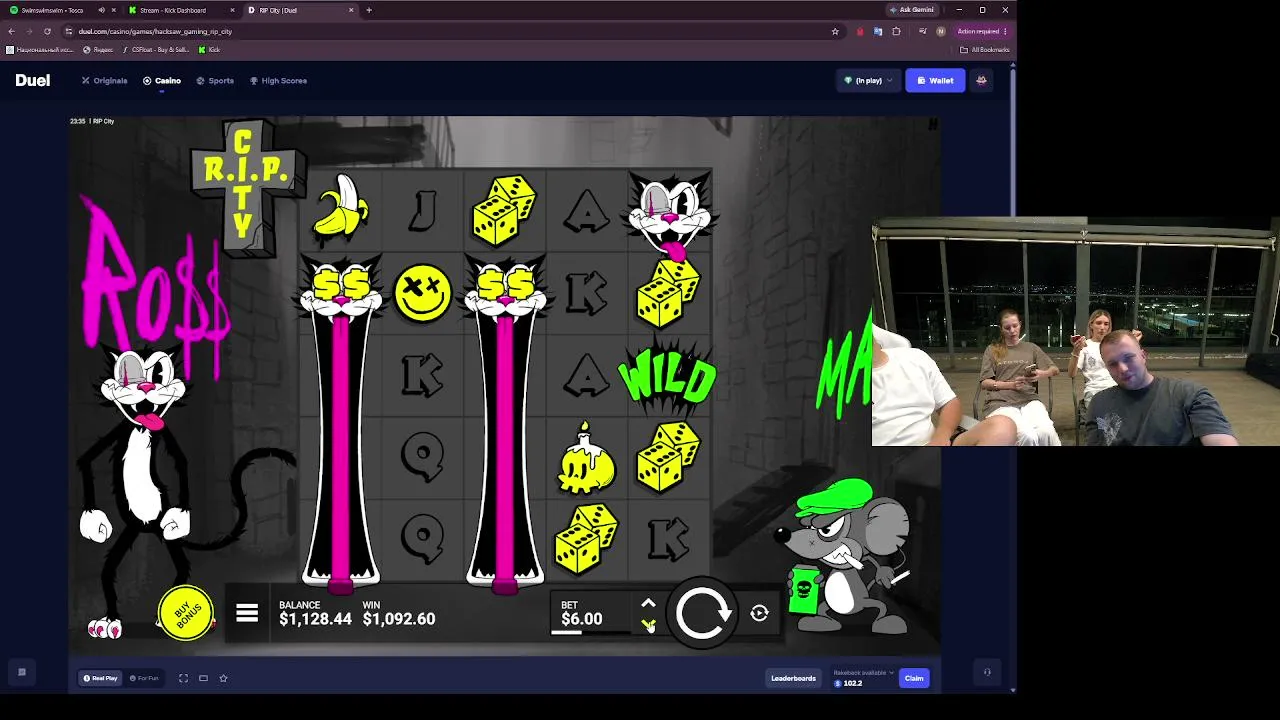
Task: Expand the in-play balance dropdown
Action: pos(868,80)
